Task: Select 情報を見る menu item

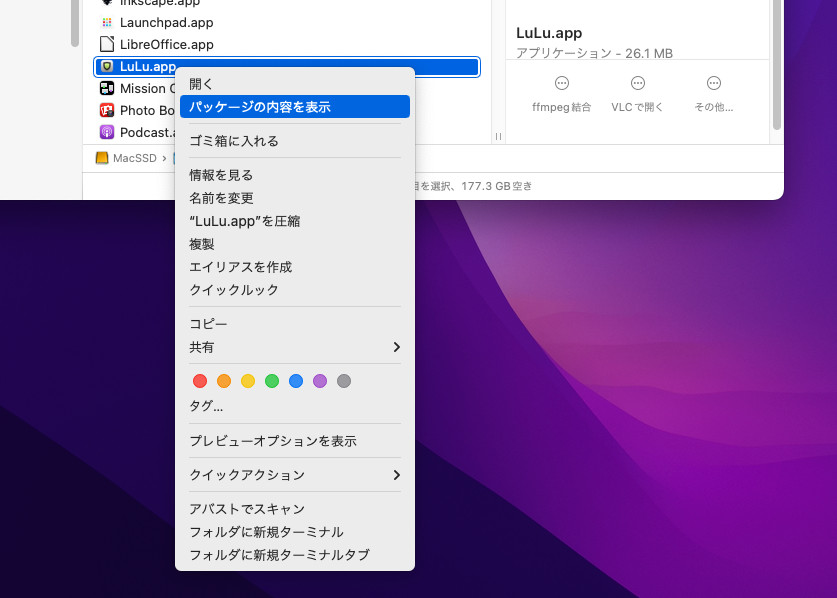Action: [x=295, y=175]
